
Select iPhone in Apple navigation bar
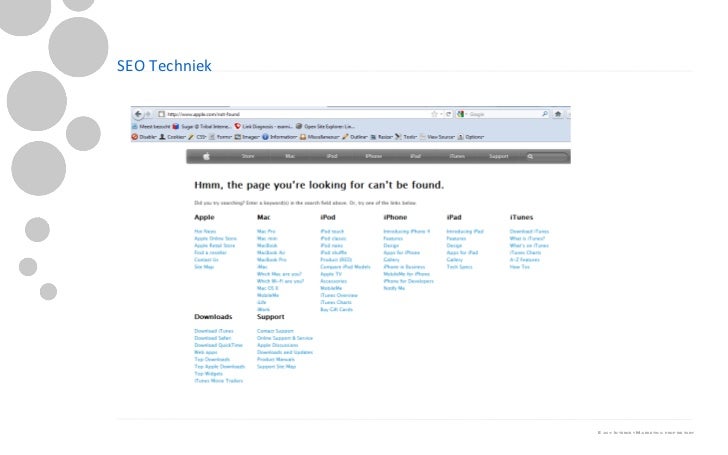[x=373, y=156]
